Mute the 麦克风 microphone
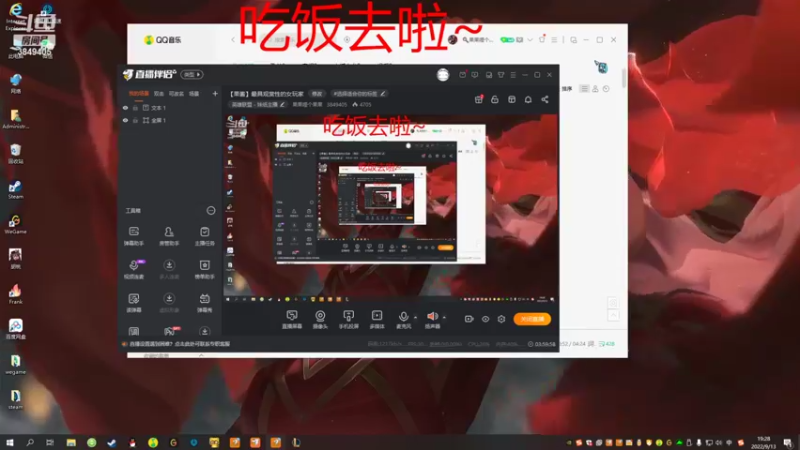Image resolution: width=800 pixels, height=450 pixels. click(403, 319)
